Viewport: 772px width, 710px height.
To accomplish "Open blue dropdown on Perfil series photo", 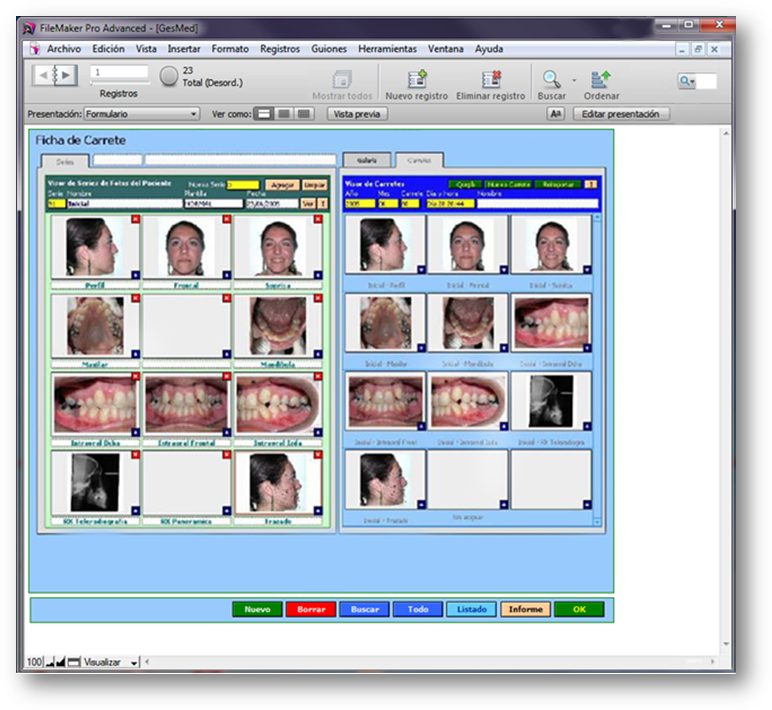I will click(135, 275).
